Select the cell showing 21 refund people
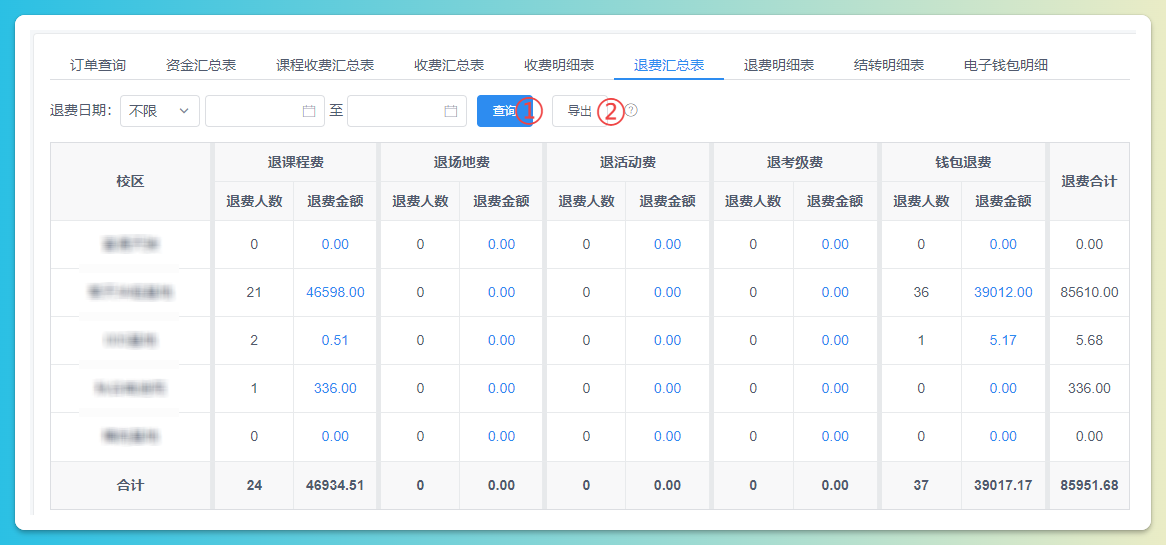 tap(254, 292)
